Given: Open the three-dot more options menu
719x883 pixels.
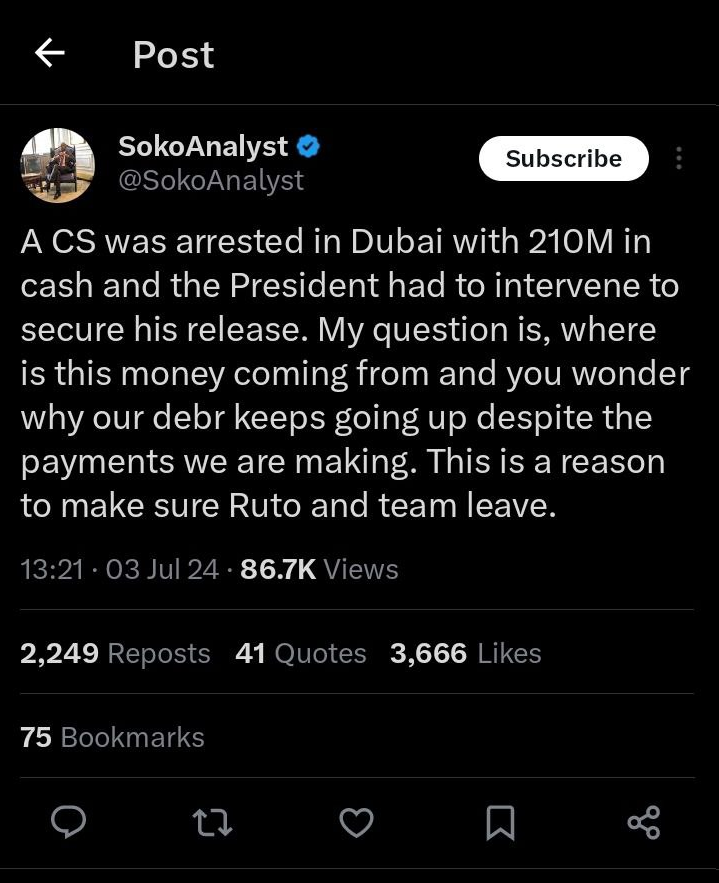Looking at the screenshot, I should [680, 159].
